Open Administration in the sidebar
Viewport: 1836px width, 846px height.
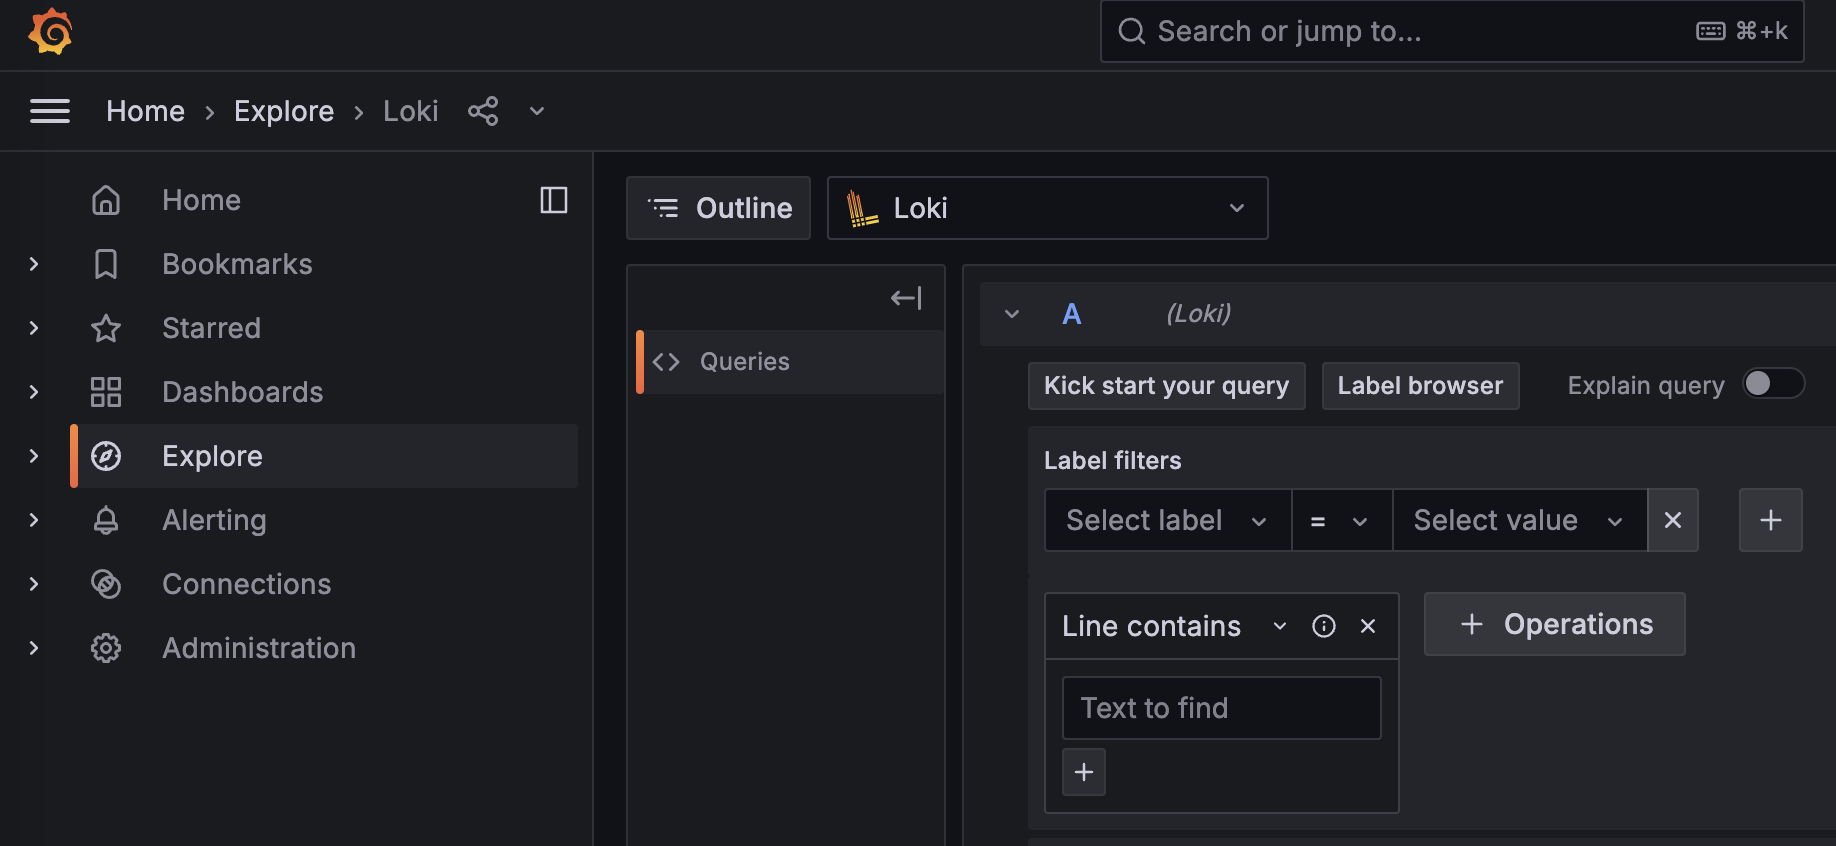259,648
